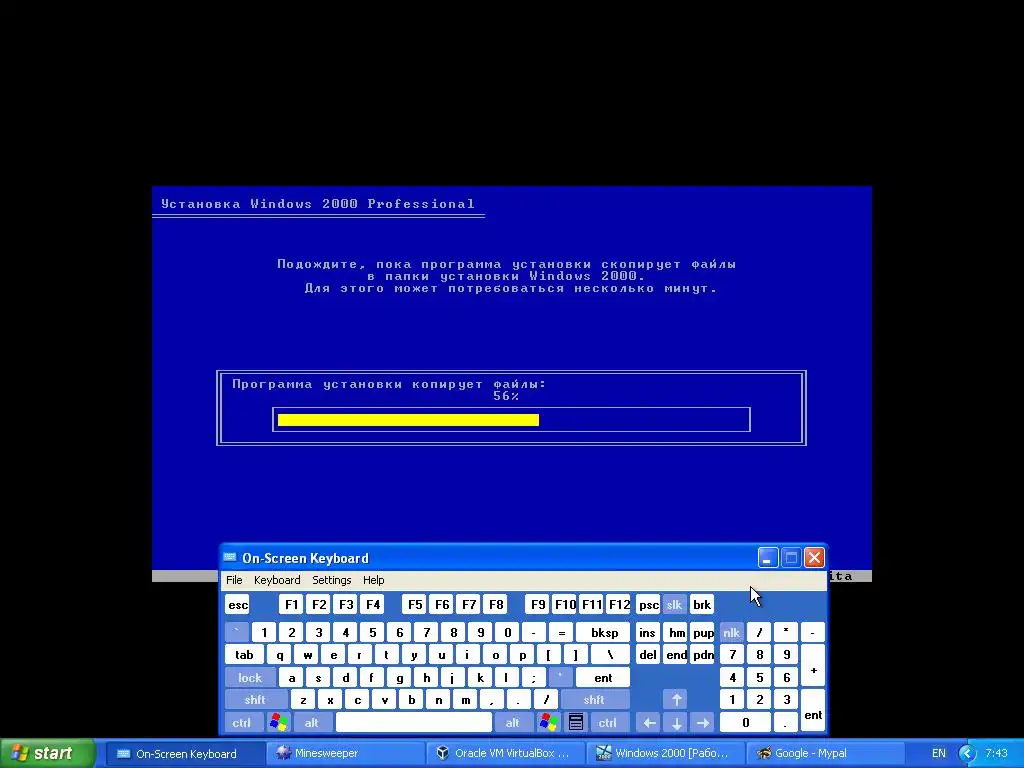Click the numpad plus key
The height and width of the screenshot is (768, 1024).
pos(813,665)
